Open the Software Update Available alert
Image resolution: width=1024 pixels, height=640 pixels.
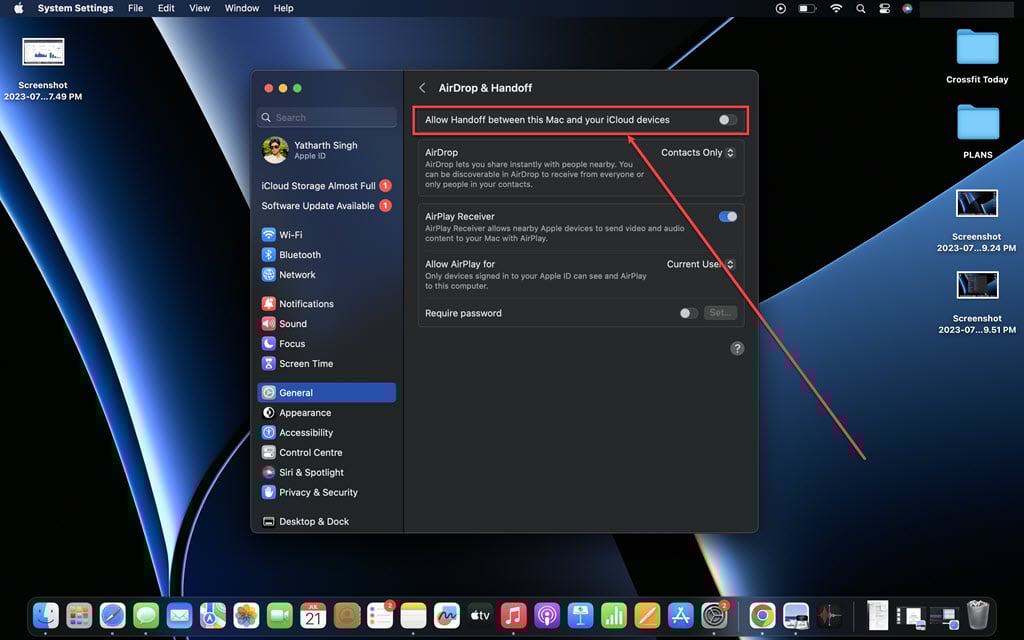point(327,206)
